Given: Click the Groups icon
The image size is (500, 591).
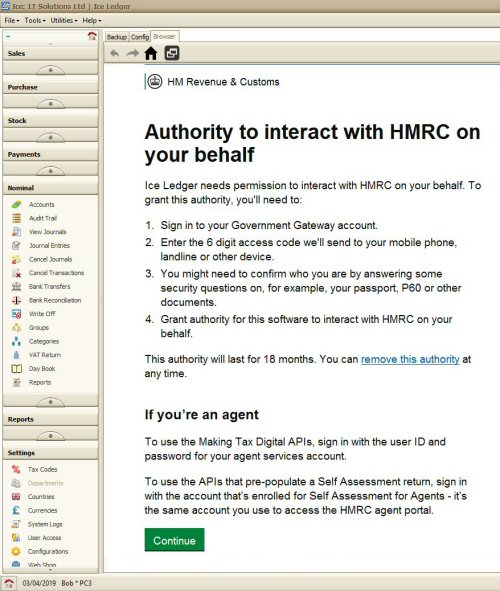Looking at the screenshot, I should [x=16, y=328].
